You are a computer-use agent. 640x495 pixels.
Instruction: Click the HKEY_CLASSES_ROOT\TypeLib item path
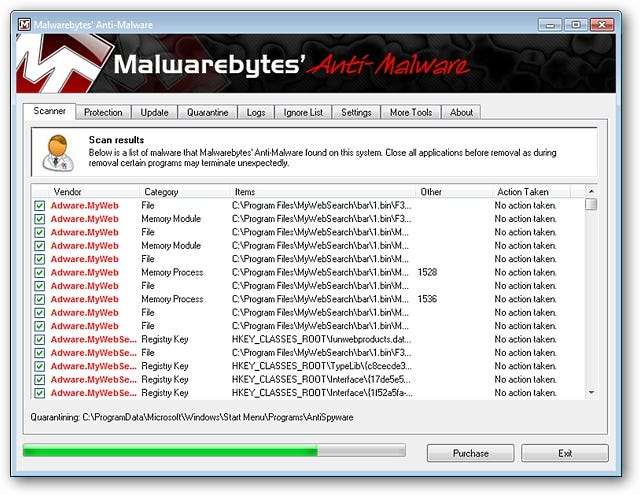322,366
